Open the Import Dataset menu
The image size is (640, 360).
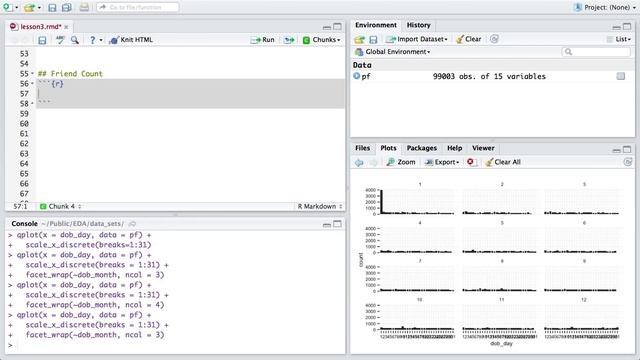pos(417,39)
